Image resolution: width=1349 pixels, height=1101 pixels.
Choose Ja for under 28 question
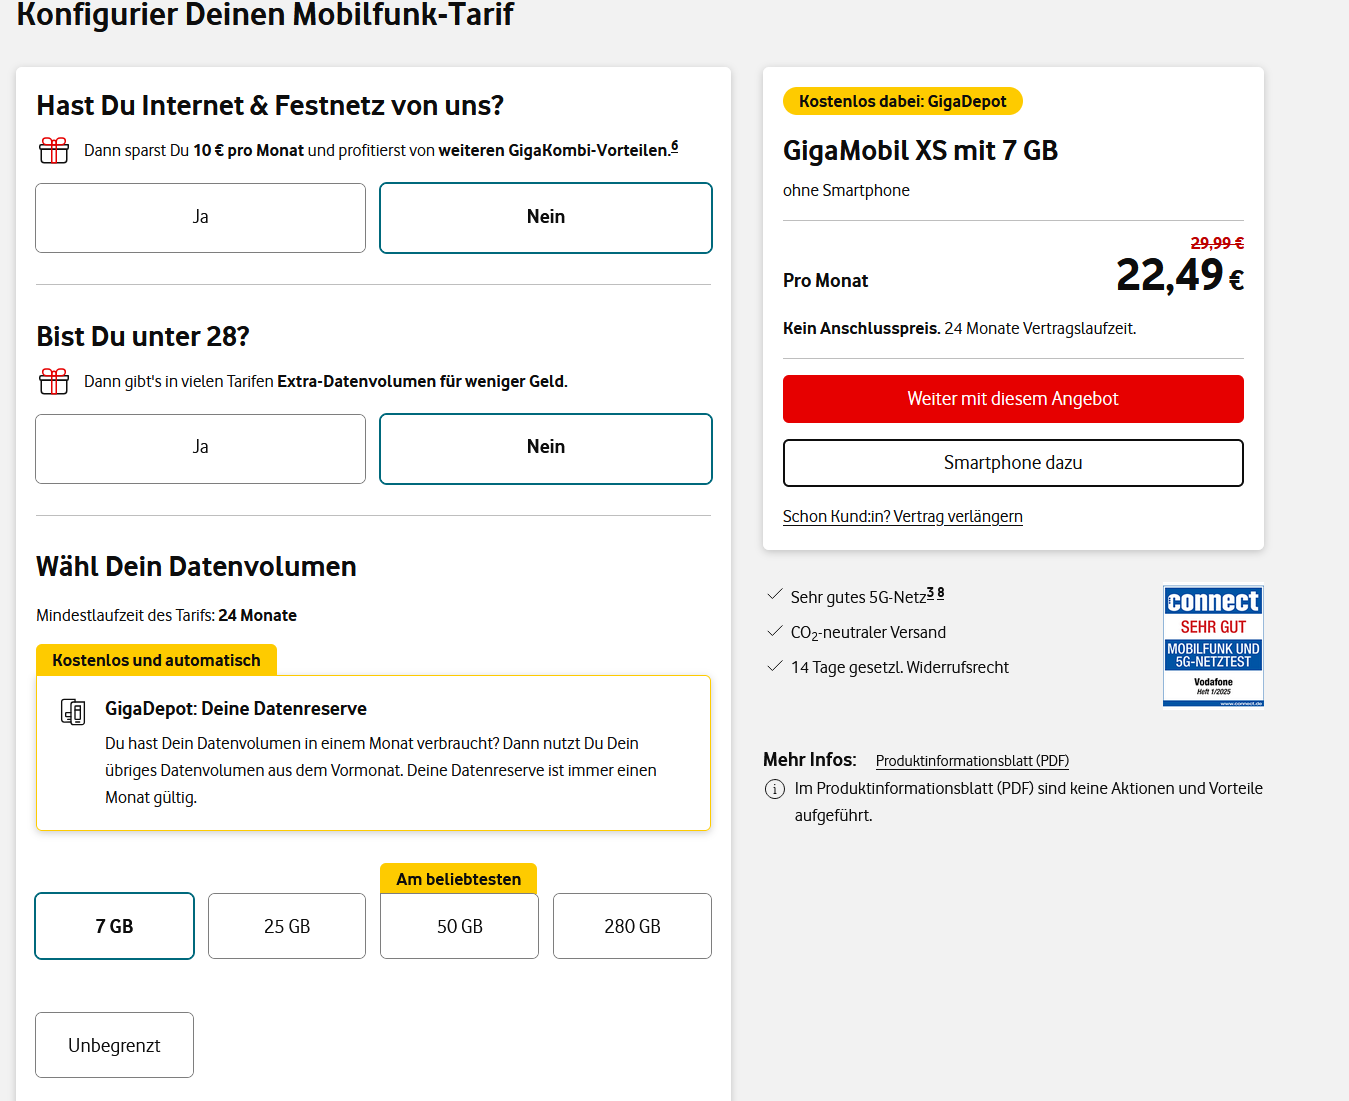(201, 448)
